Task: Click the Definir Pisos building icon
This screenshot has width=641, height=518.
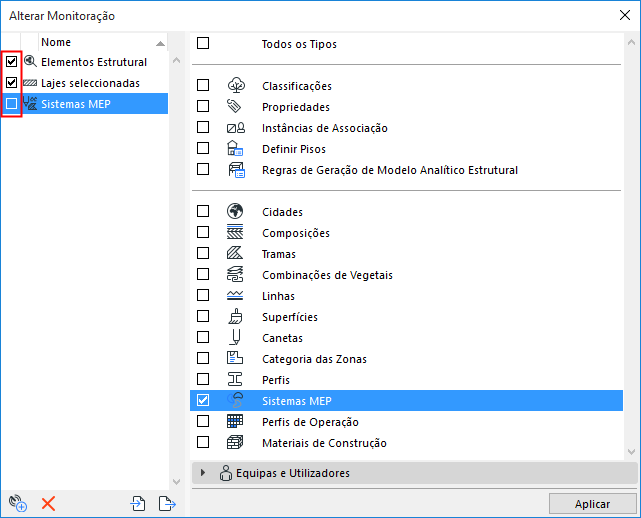Action: pyautogui.click(x=235, y=148)
